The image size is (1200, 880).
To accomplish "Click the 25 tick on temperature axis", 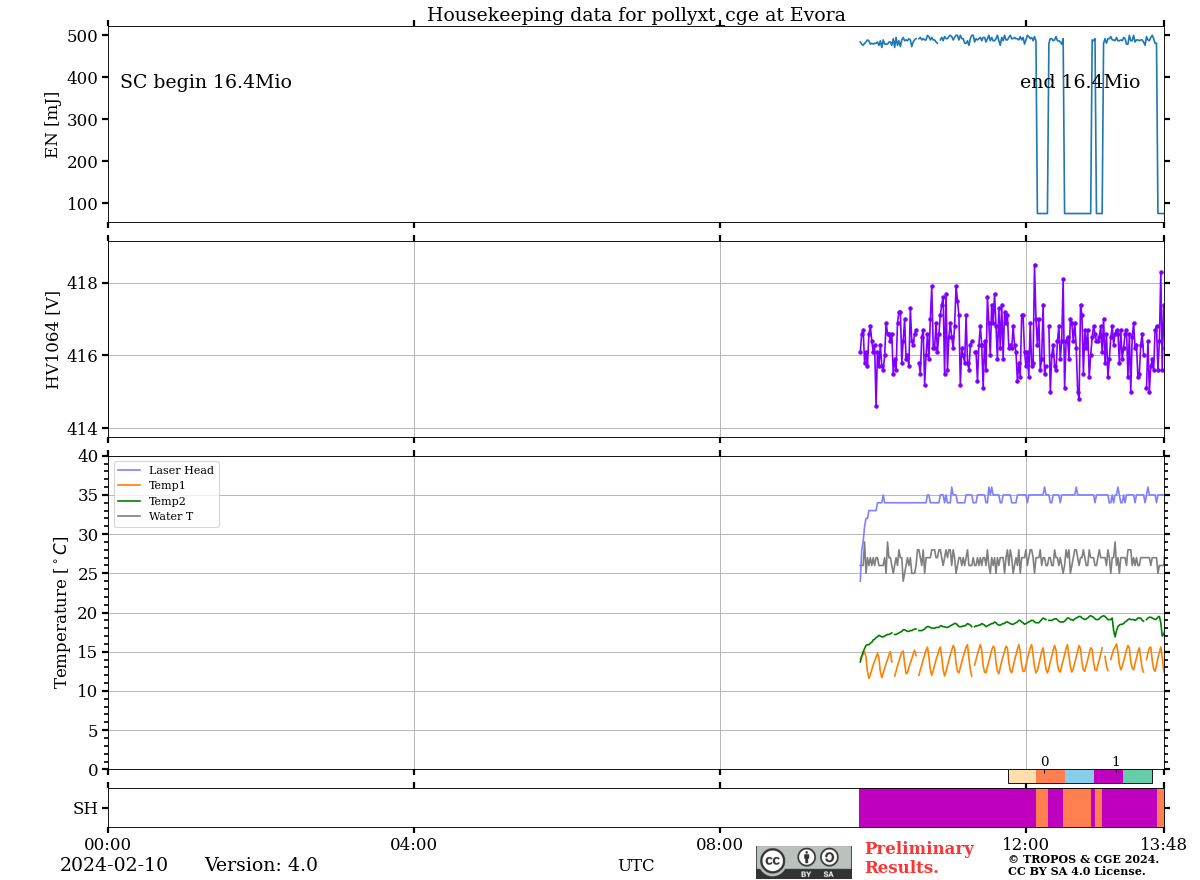I will click(88, 574).
